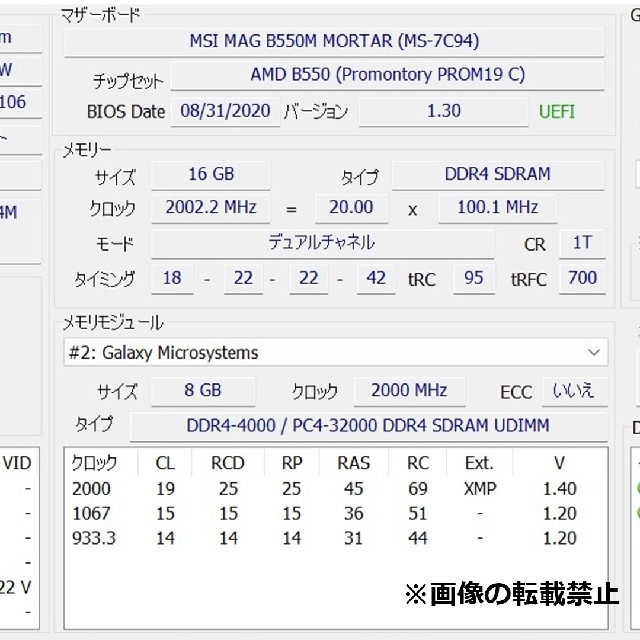The height and width of the screenshot is (640, 640).
Task: Click the 100.1 MHz base clock
Action: (x=498, y=208)
